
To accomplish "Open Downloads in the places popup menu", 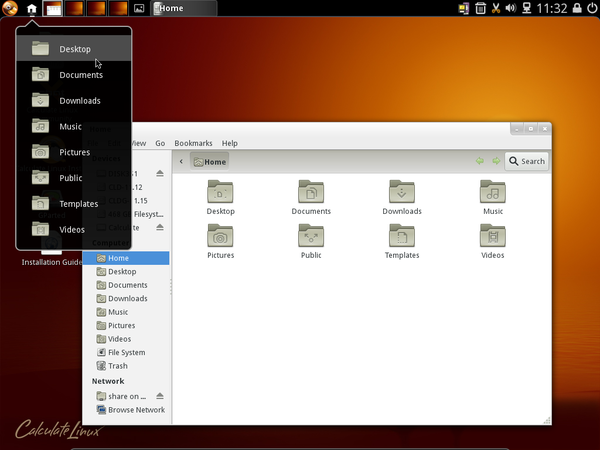I will [73, 101].
